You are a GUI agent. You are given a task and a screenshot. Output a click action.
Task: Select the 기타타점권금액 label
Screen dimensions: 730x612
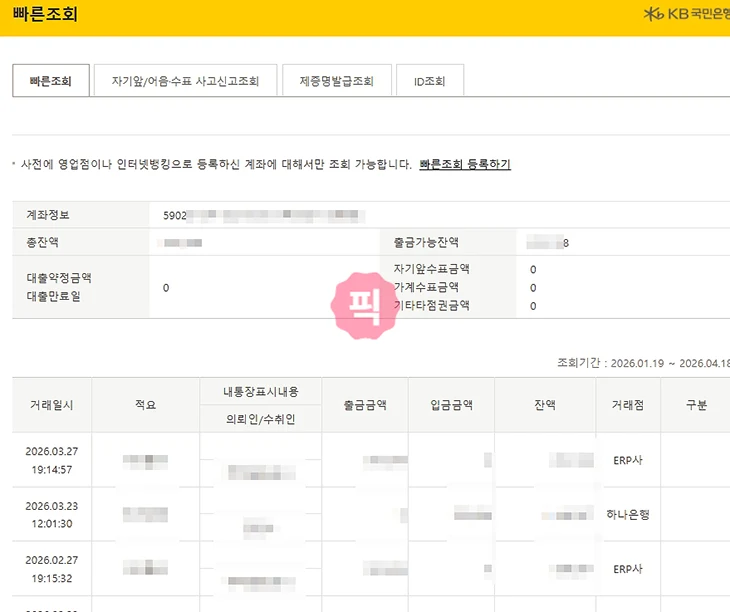tap(432, 305)
